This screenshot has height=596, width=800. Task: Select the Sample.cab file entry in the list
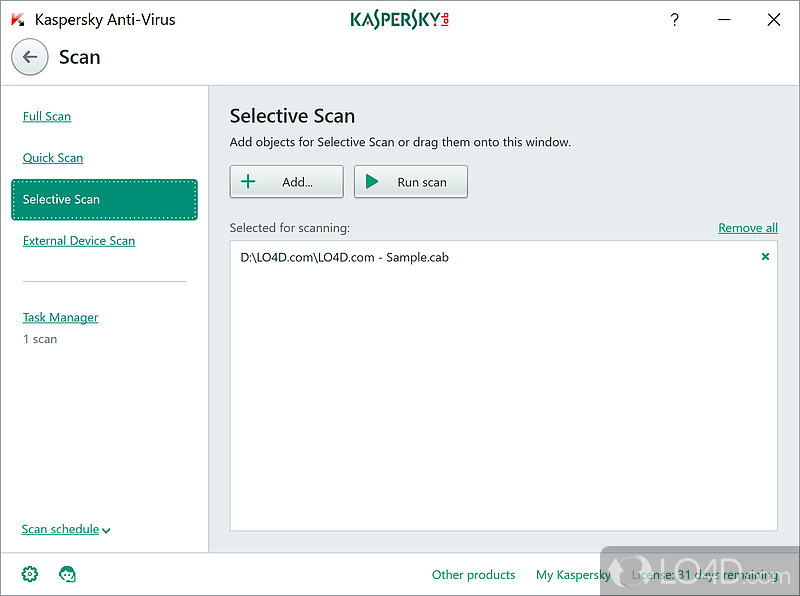coord(345,257)
